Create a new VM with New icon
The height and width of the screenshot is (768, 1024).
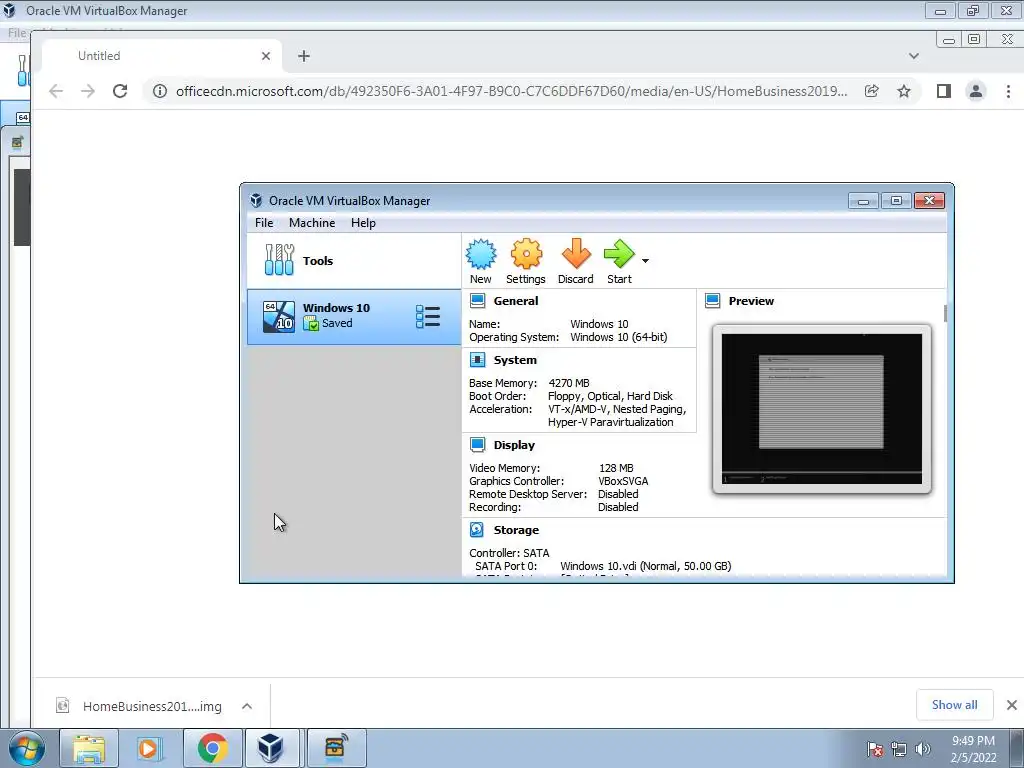(481, 261)
